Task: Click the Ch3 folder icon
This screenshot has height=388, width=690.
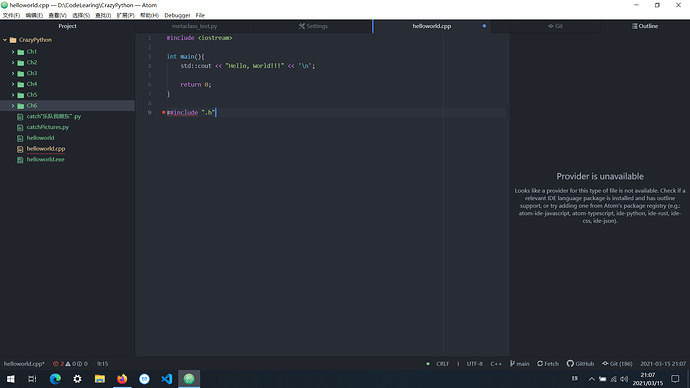Action: coord(21,73)
